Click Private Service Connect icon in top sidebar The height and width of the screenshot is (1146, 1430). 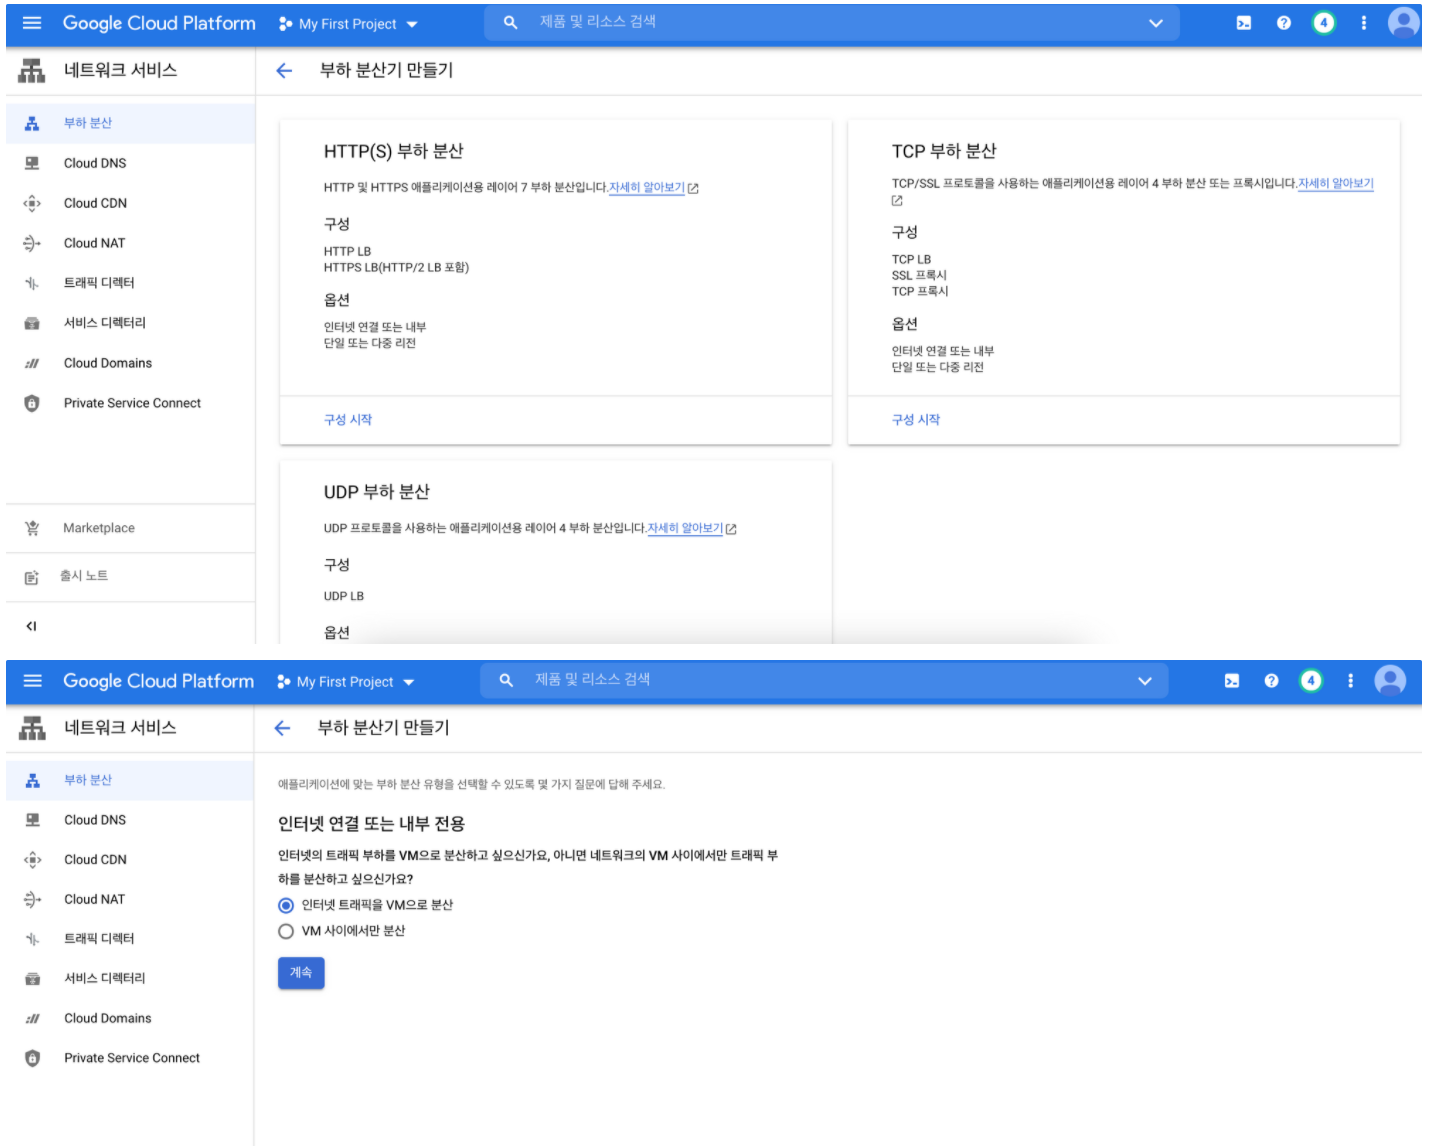coord(32,403)
